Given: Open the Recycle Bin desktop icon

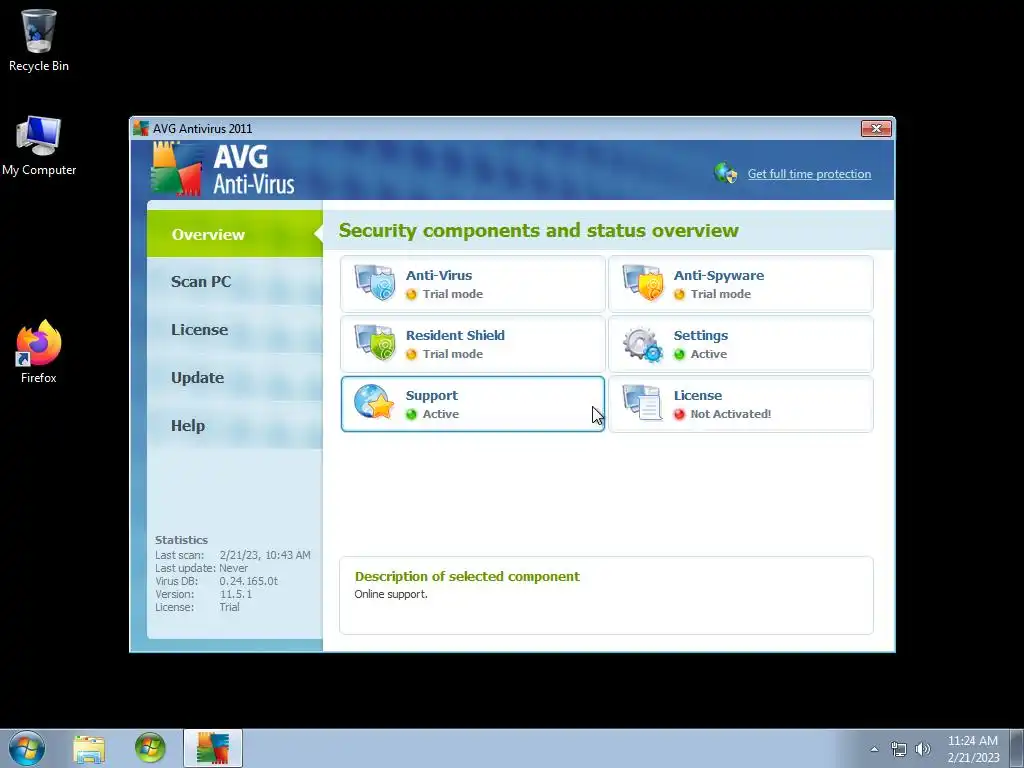Looking at the screenshot, I should point(39,40).
